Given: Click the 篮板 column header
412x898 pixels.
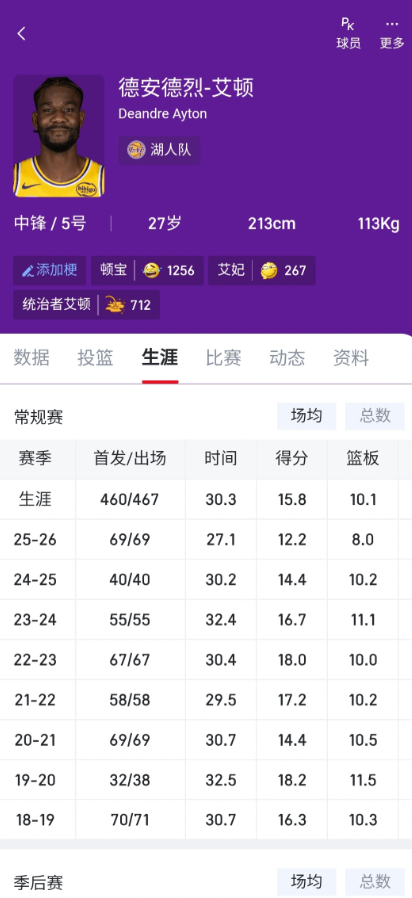Looking at the screenshot, I should (363, 459).
